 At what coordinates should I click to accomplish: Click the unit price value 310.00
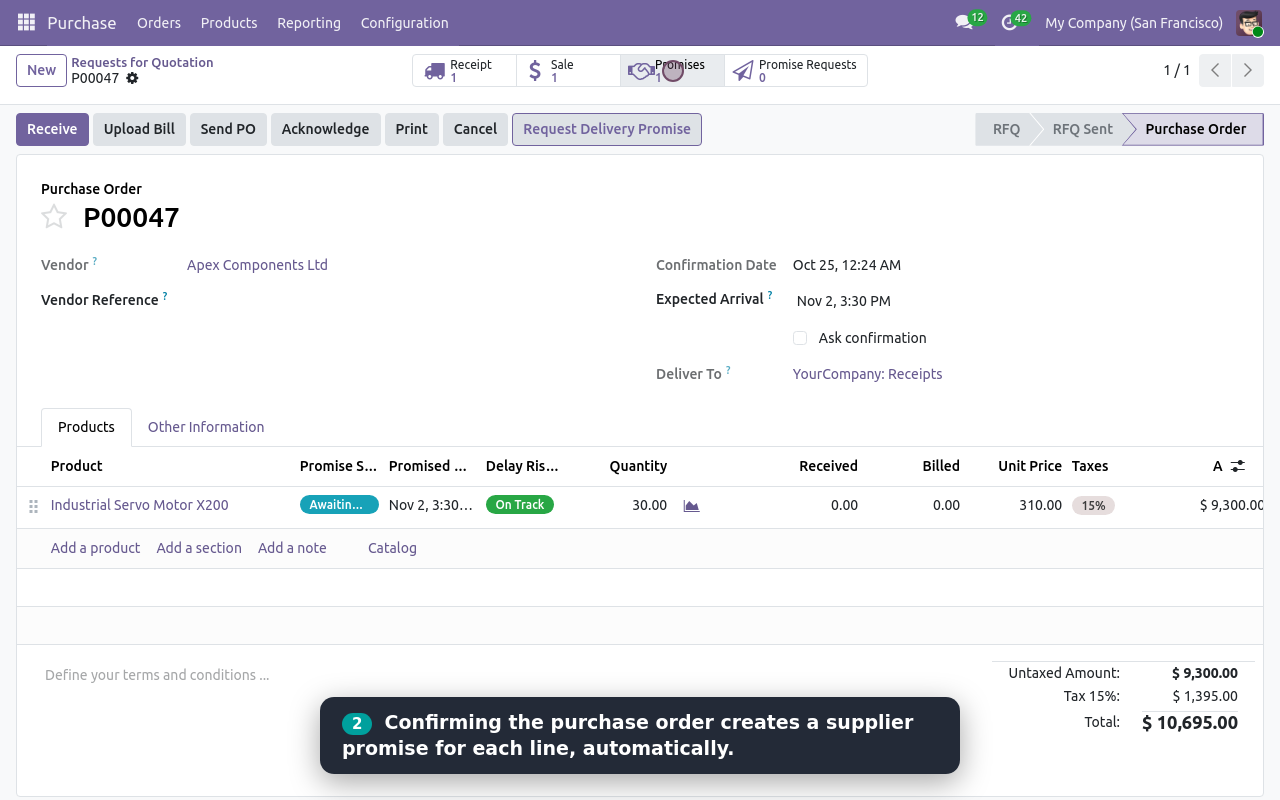pos(1040,505)
